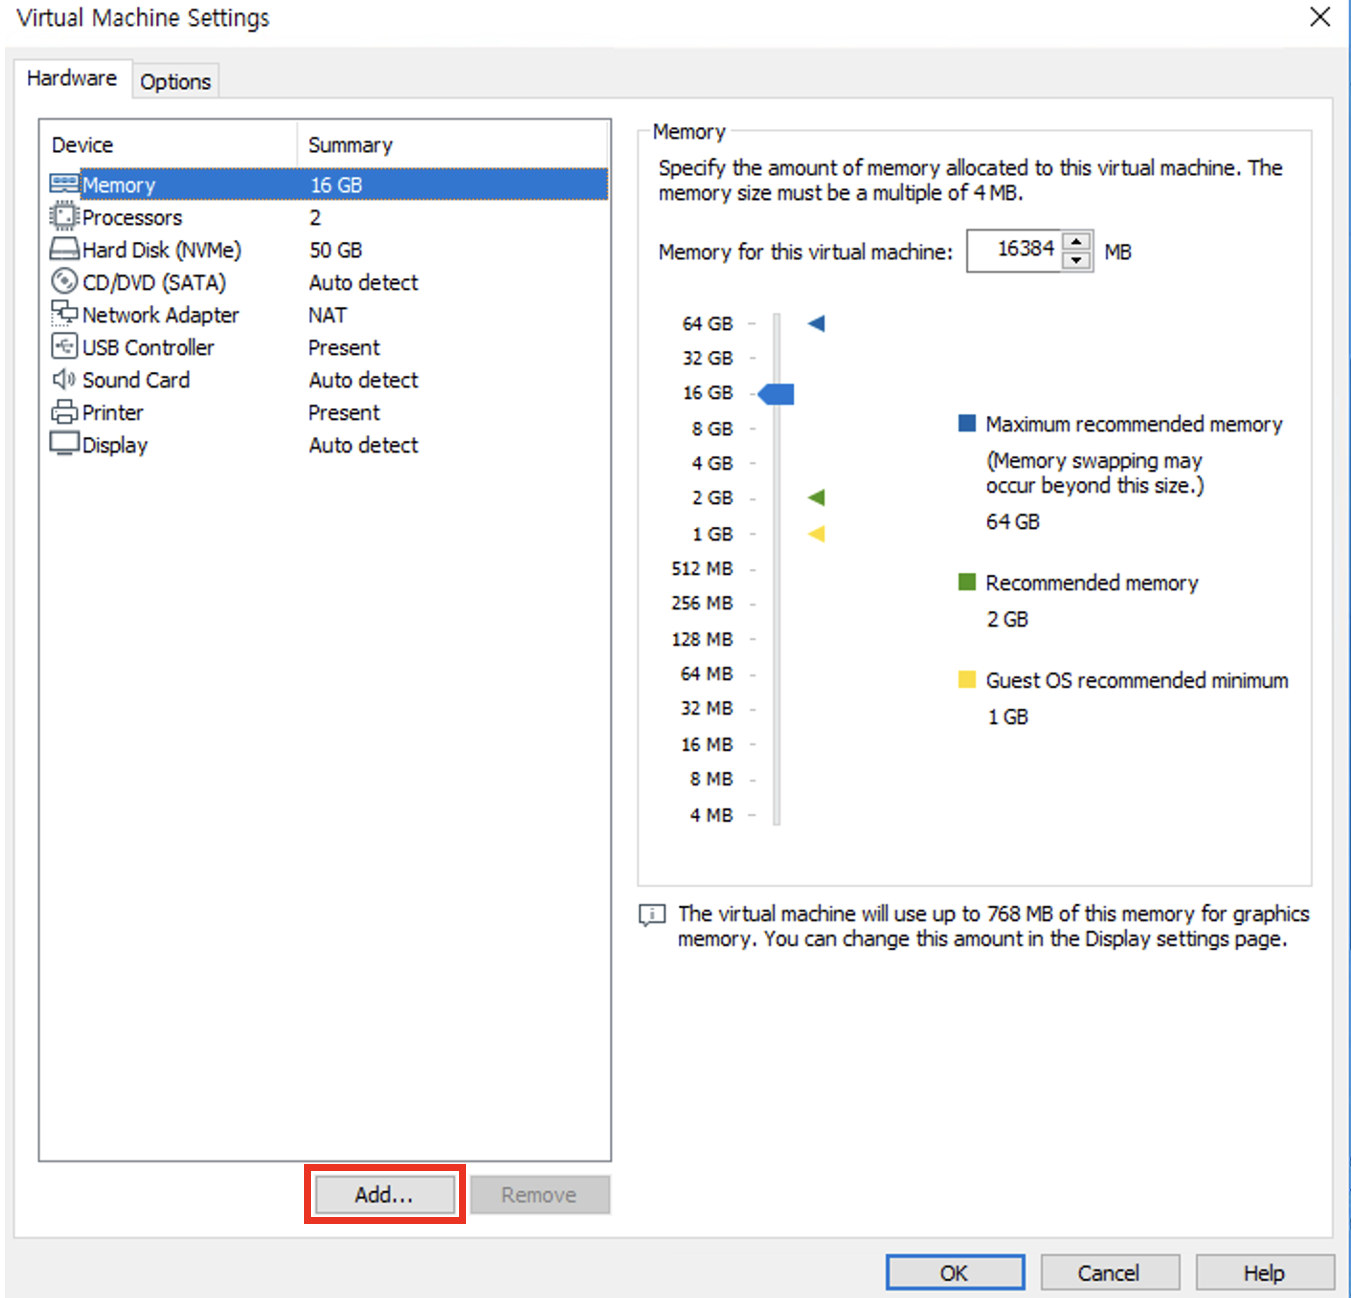1352x1298 pixels.
Task: Switch to the Hardware tab
Action: (x=72, y=78)
